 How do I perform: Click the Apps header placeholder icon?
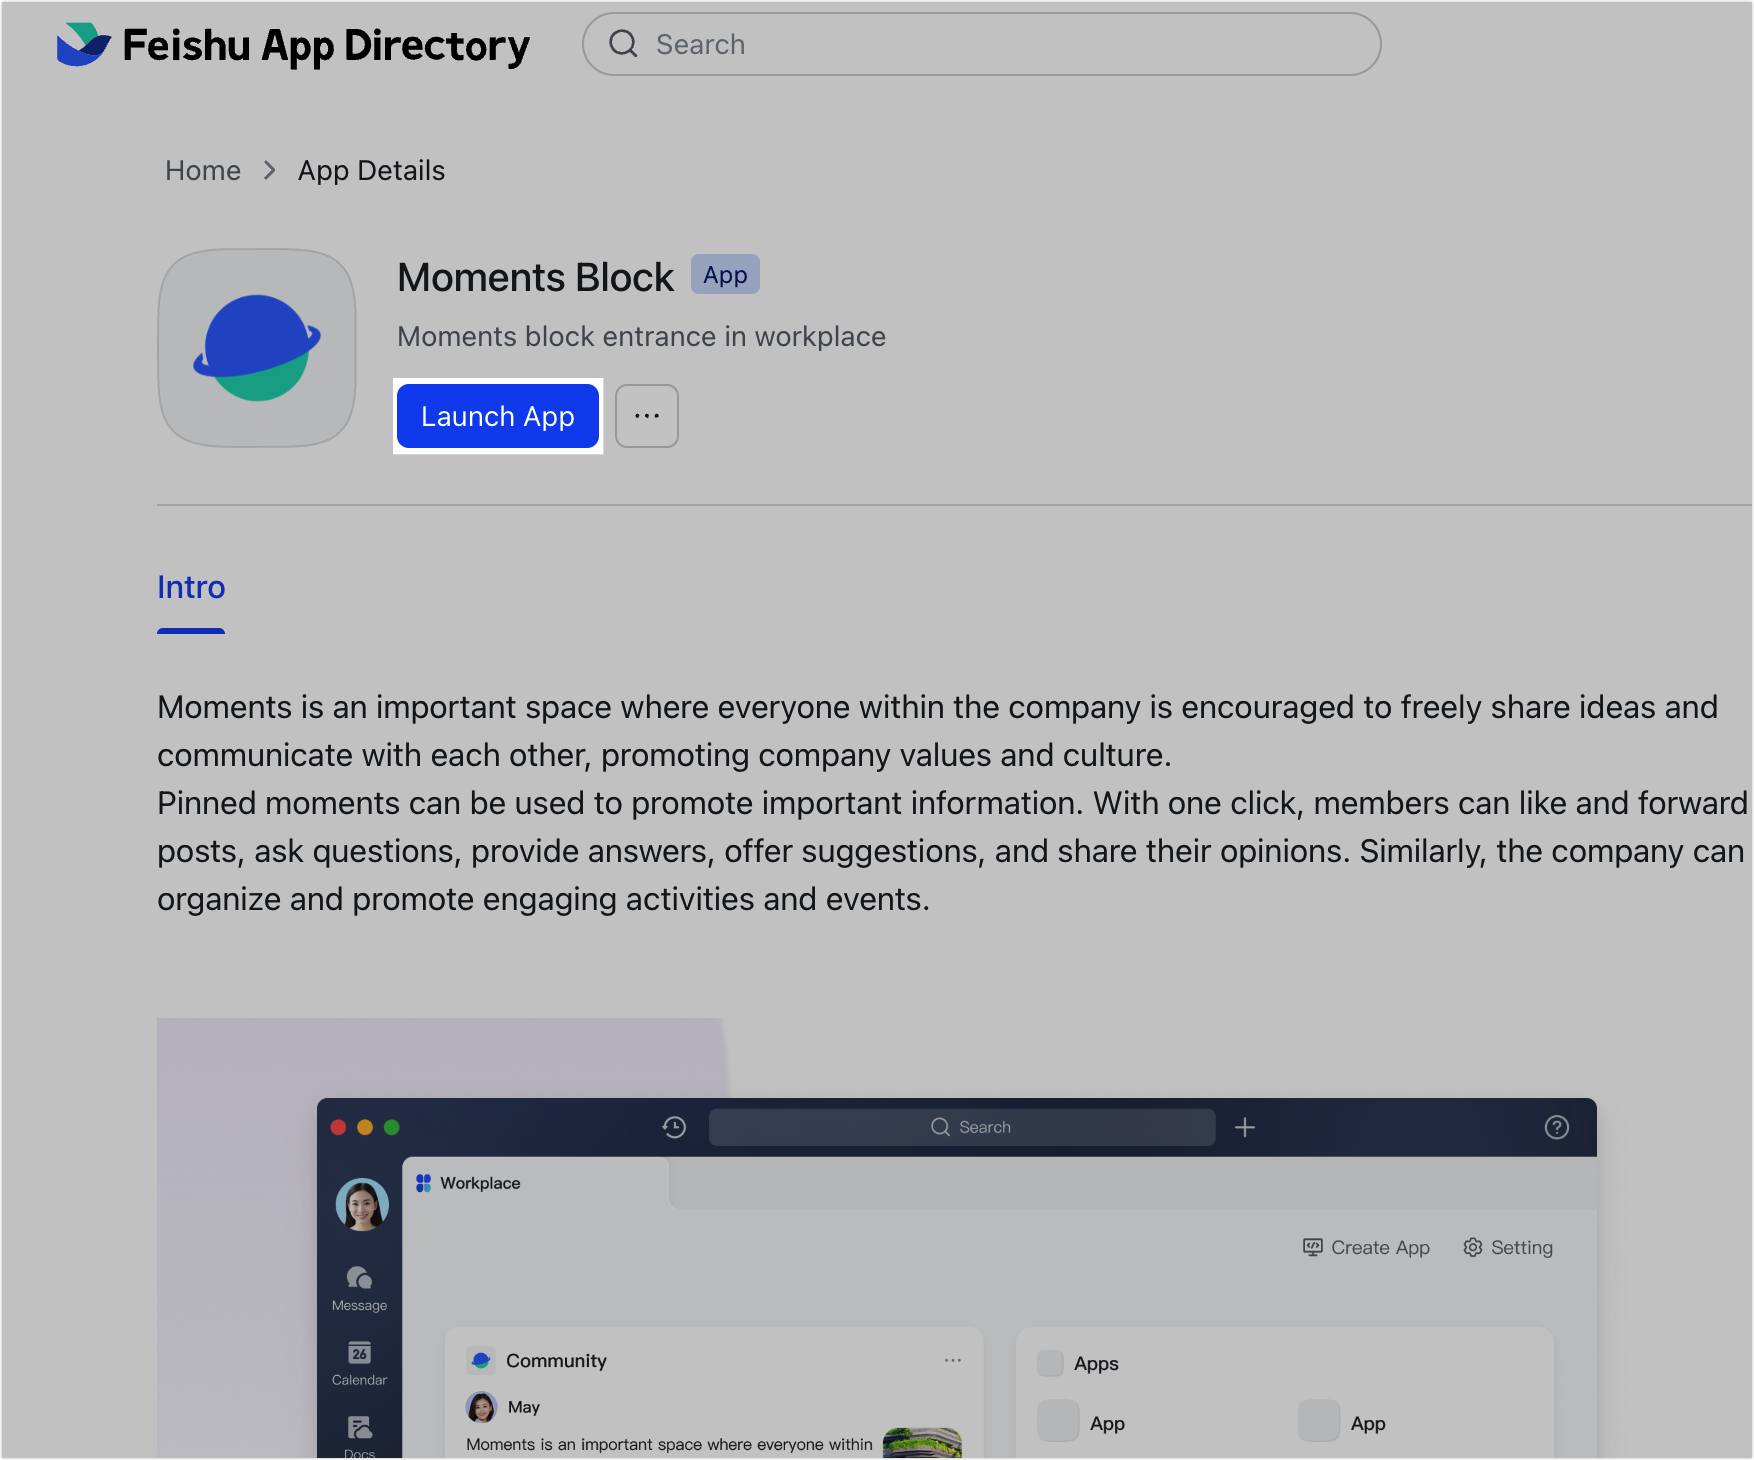click(1050, 1363)
